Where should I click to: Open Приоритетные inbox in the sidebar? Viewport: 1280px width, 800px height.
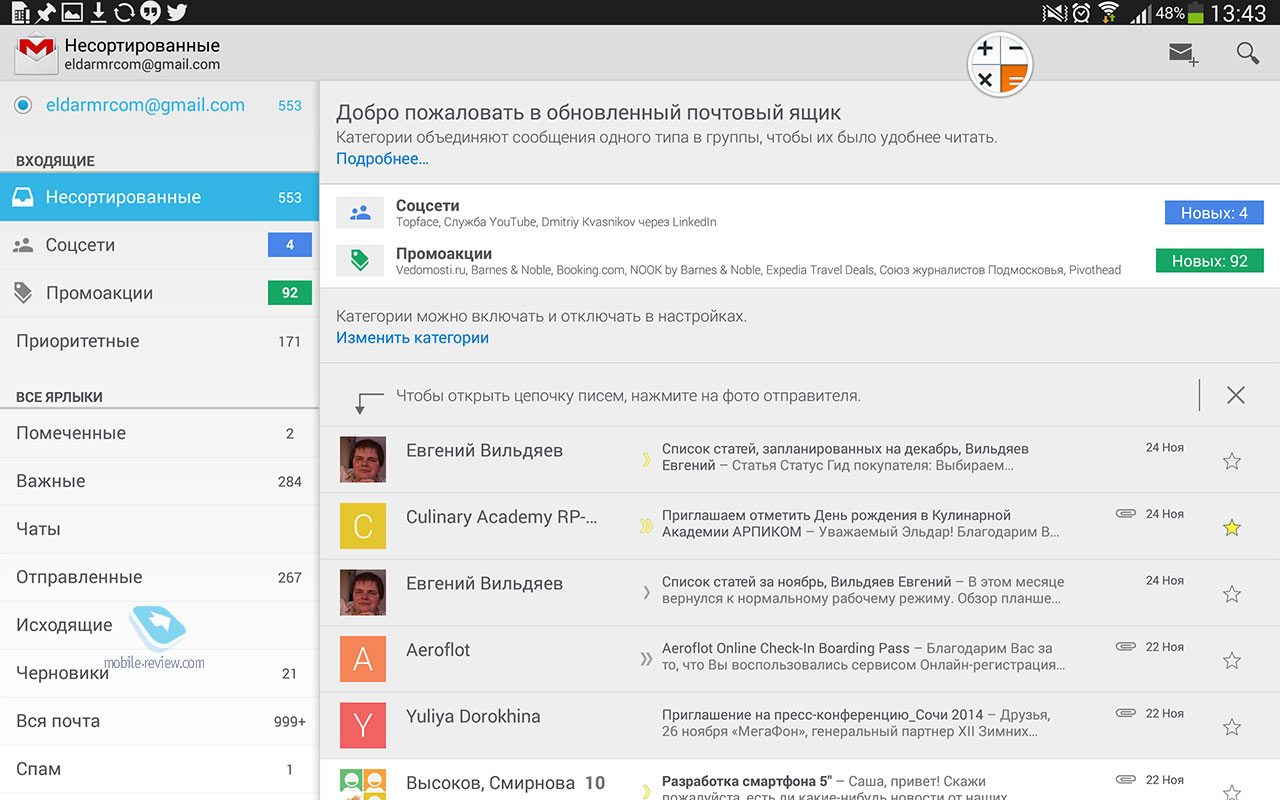[x=159, y=341]
